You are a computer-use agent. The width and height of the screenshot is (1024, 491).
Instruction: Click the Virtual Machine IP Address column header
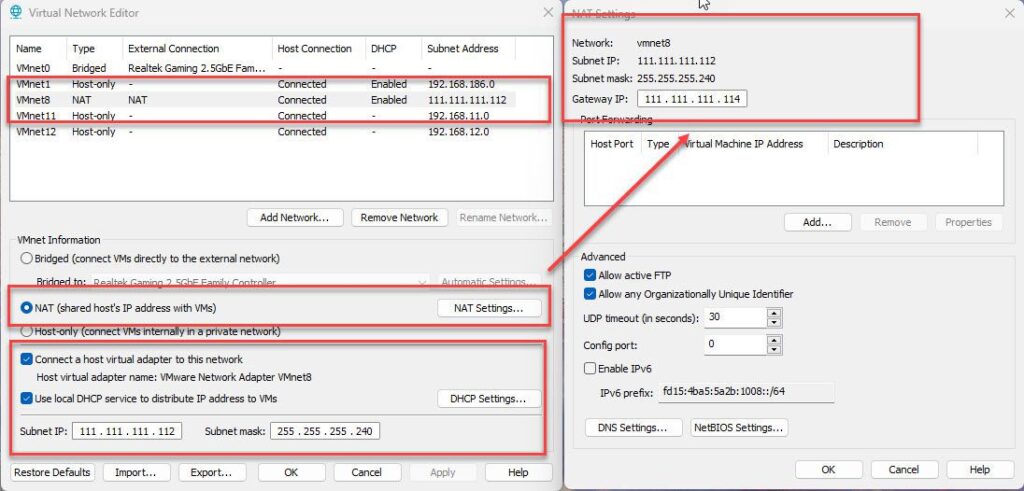tap(752, 144)
